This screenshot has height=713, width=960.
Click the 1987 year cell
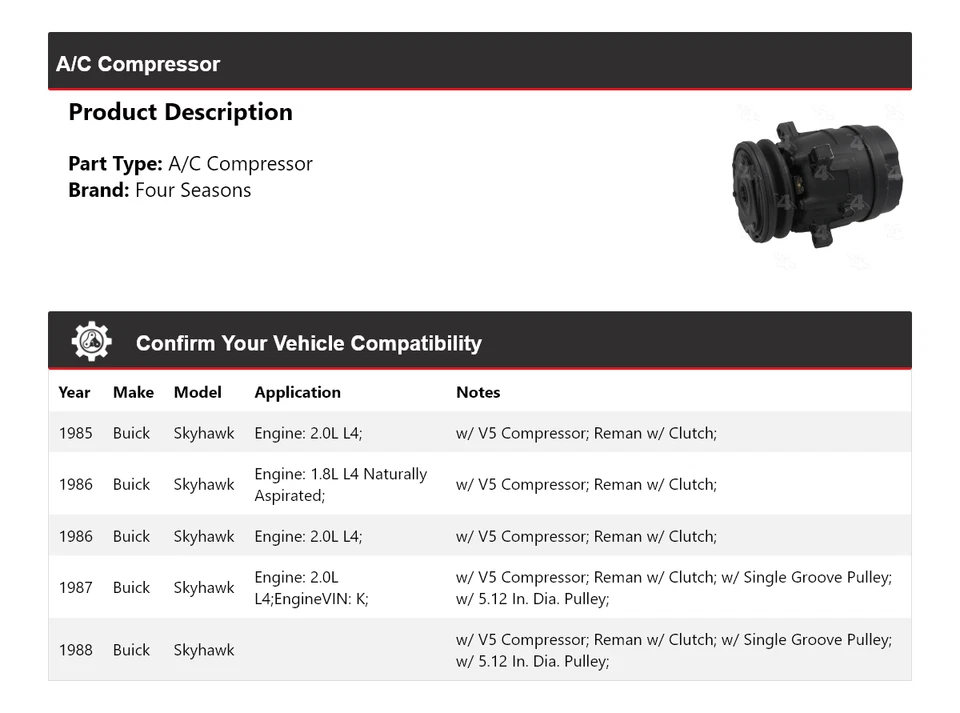pos(75,588)
